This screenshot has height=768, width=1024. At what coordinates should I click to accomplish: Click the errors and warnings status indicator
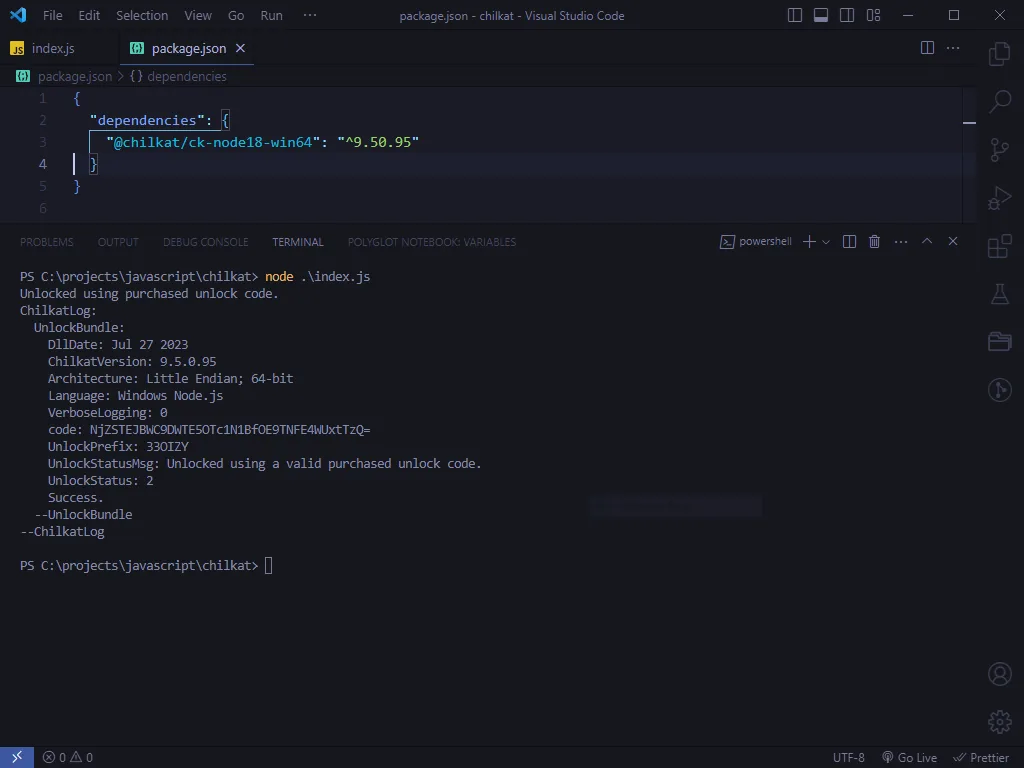point(67,758)
